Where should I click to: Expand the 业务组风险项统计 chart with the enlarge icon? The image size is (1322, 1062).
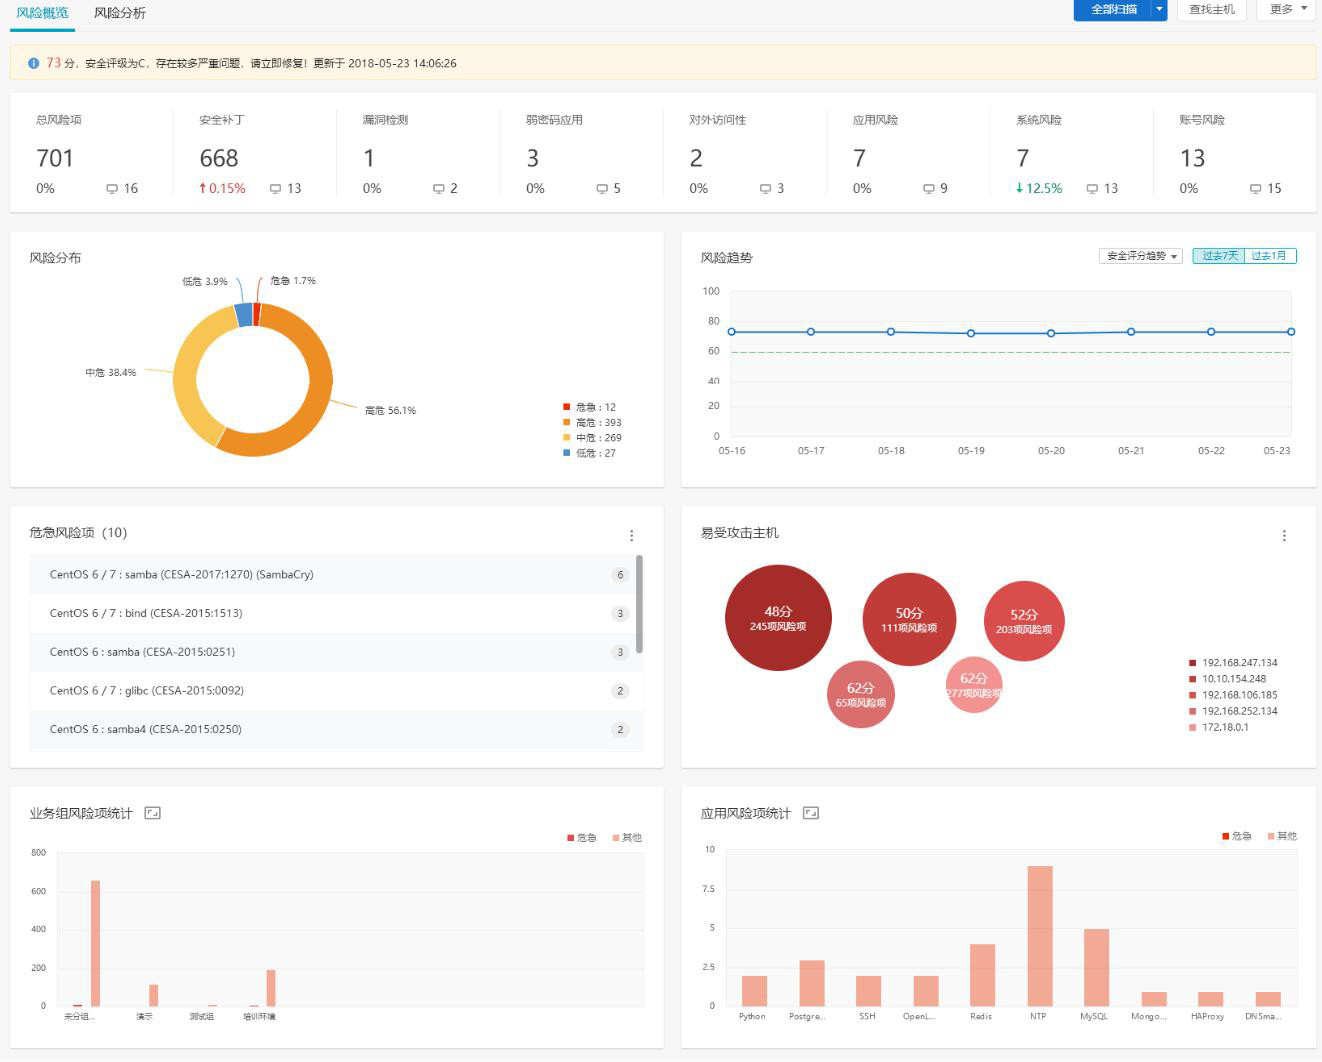(x=153, y=813)
